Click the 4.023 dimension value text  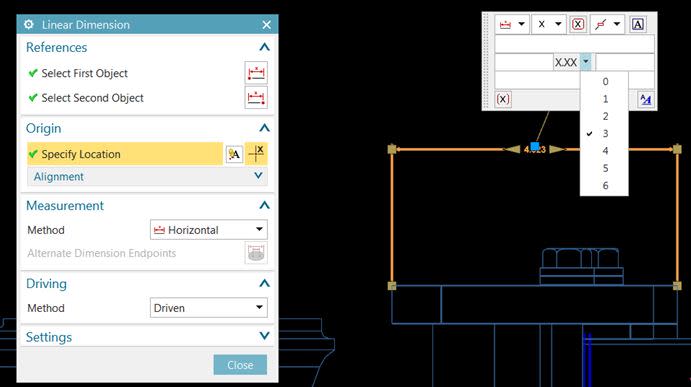535,149
